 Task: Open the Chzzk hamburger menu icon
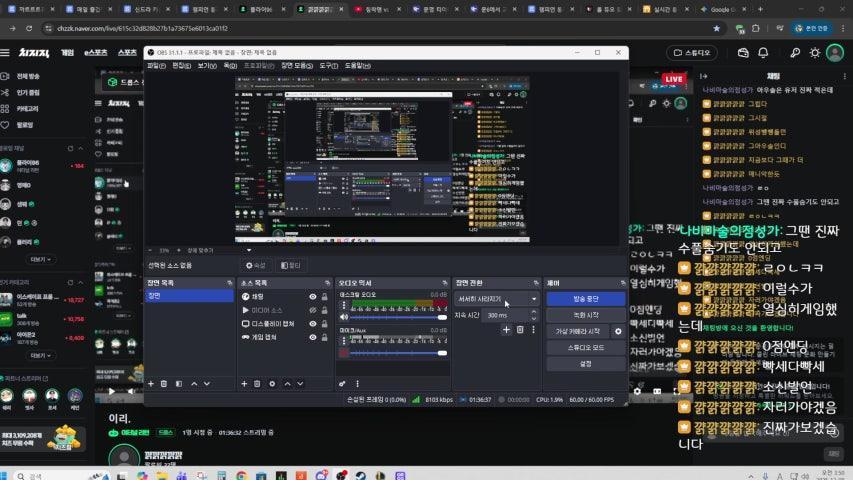[8, 52]
